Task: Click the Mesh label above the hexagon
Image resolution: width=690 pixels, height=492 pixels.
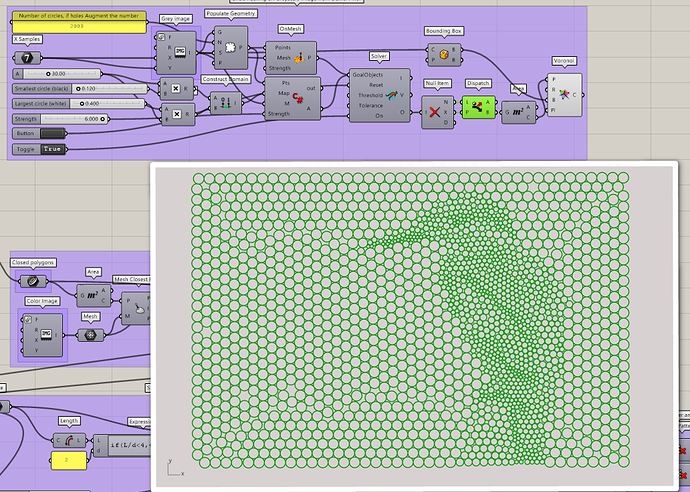Action: point(90,316)
